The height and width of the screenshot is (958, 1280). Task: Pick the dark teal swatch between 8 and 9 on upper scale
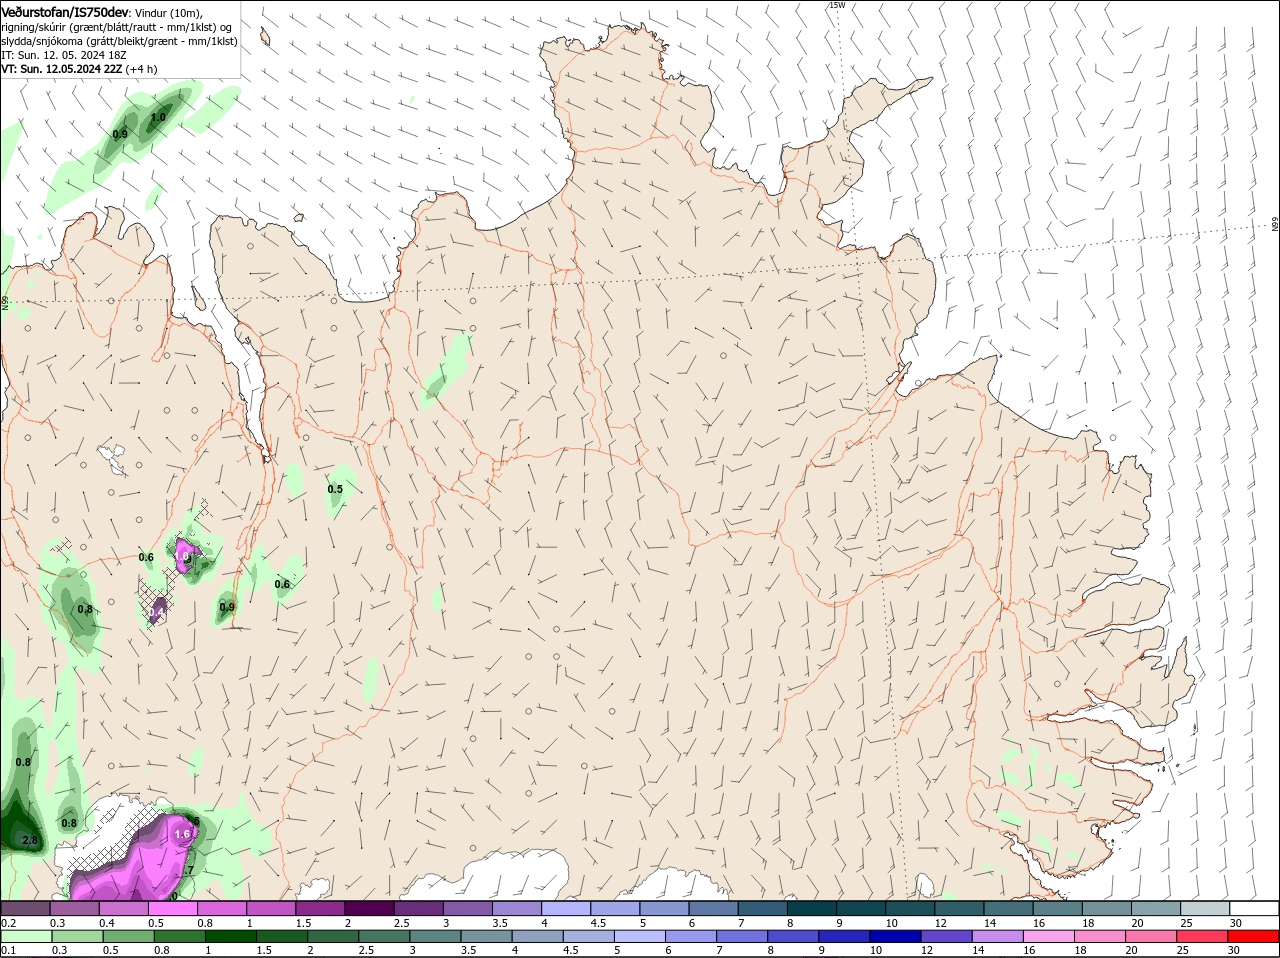[x=812, y=908]
